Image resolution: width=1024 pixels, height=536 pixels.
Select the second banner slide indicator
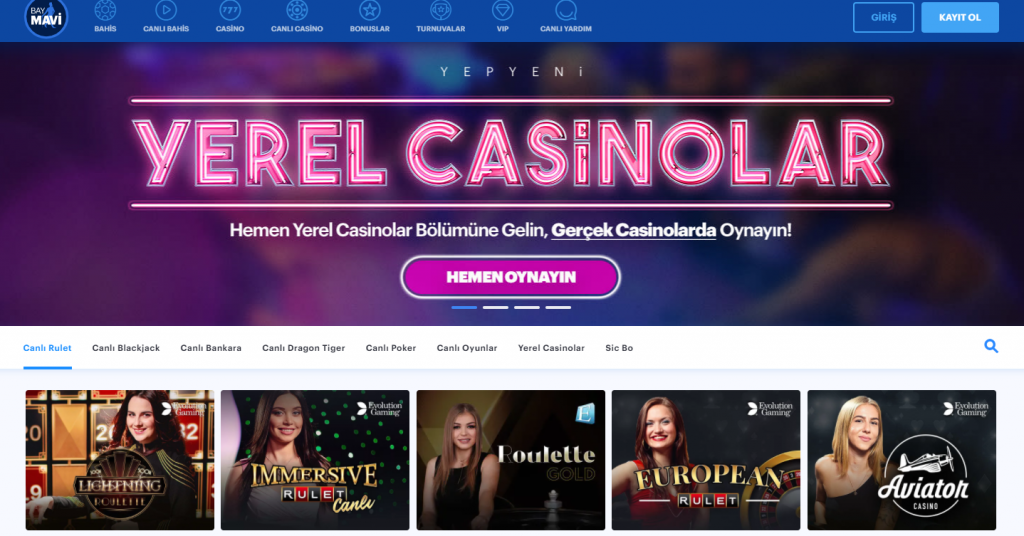click(x=496, y=307)
